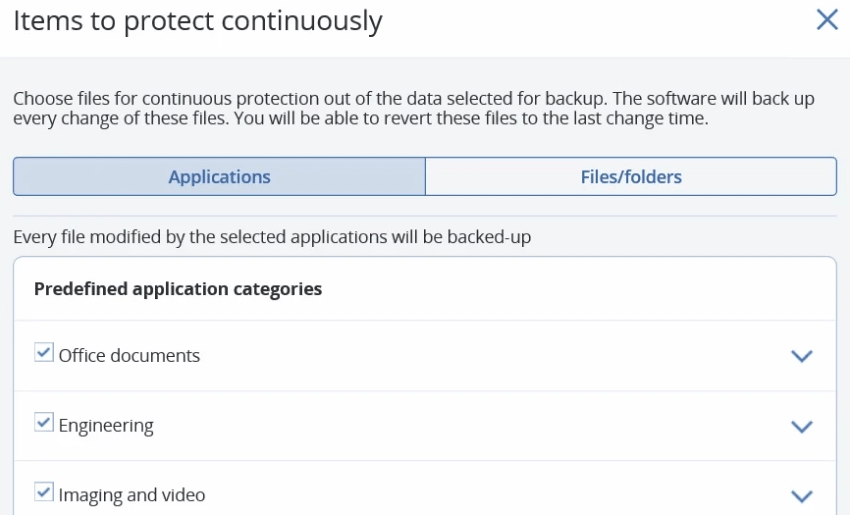Close the Items to protect continuously dialog

[827, 20]
